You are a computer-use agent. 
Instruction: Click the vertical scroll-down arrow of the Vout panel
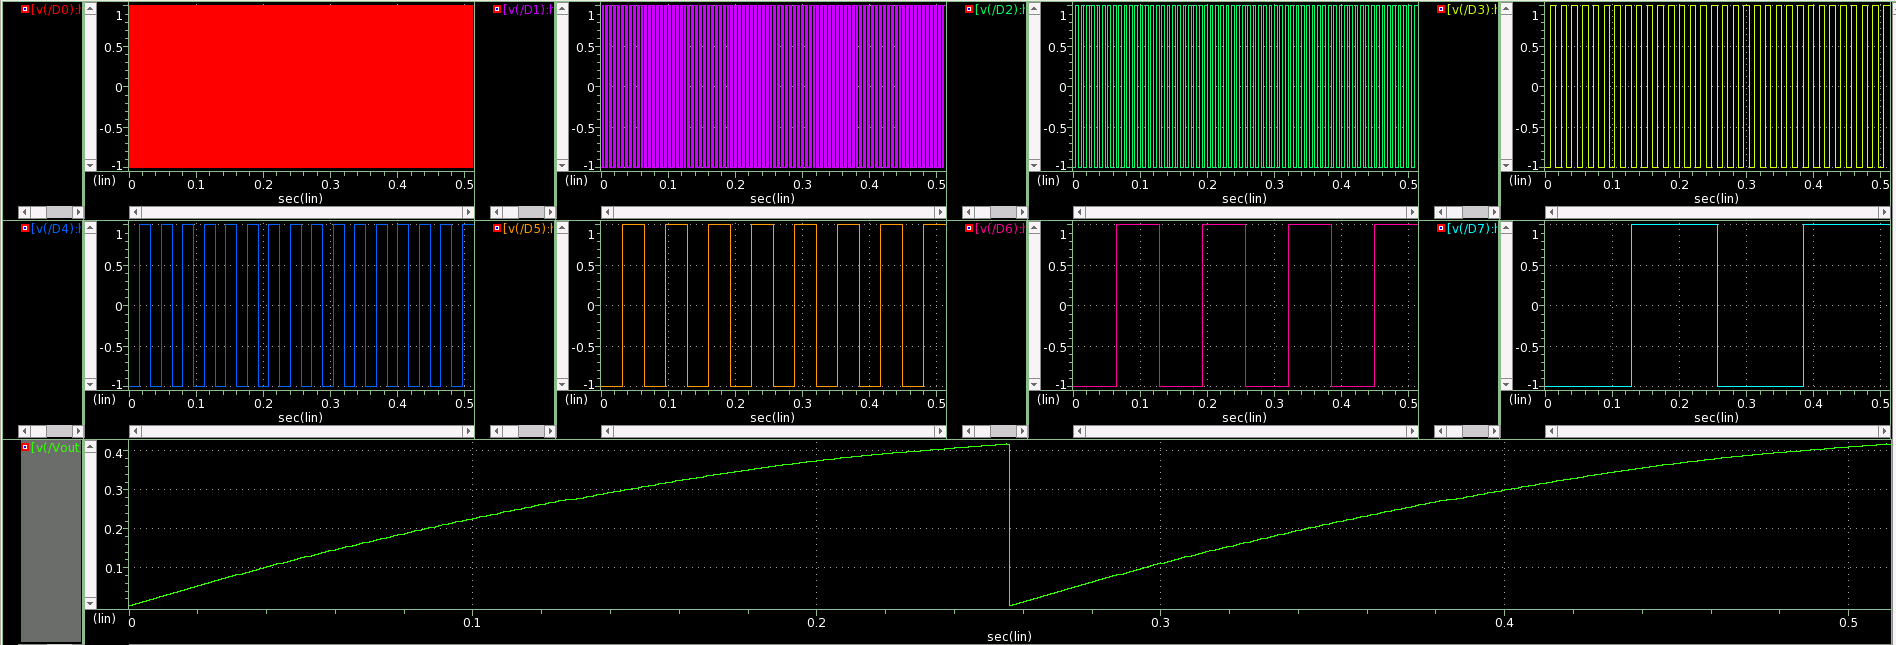[90, 603]
